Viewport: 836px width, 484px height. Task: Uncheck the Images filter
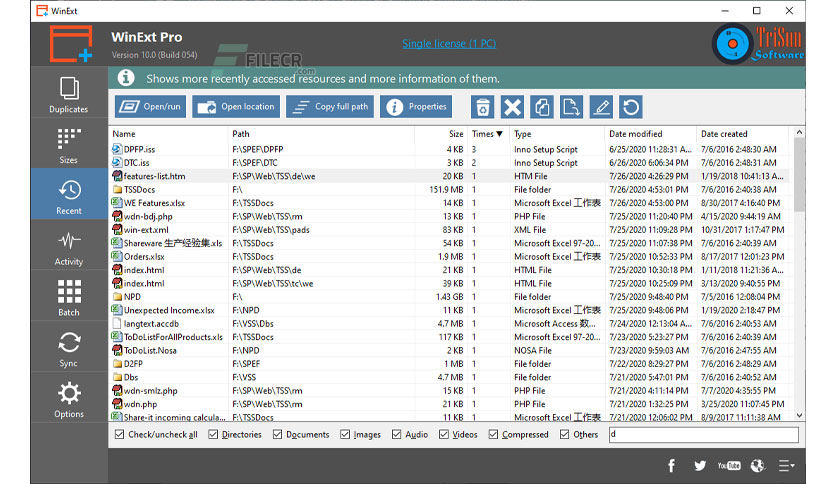click(x=345, y=434)
